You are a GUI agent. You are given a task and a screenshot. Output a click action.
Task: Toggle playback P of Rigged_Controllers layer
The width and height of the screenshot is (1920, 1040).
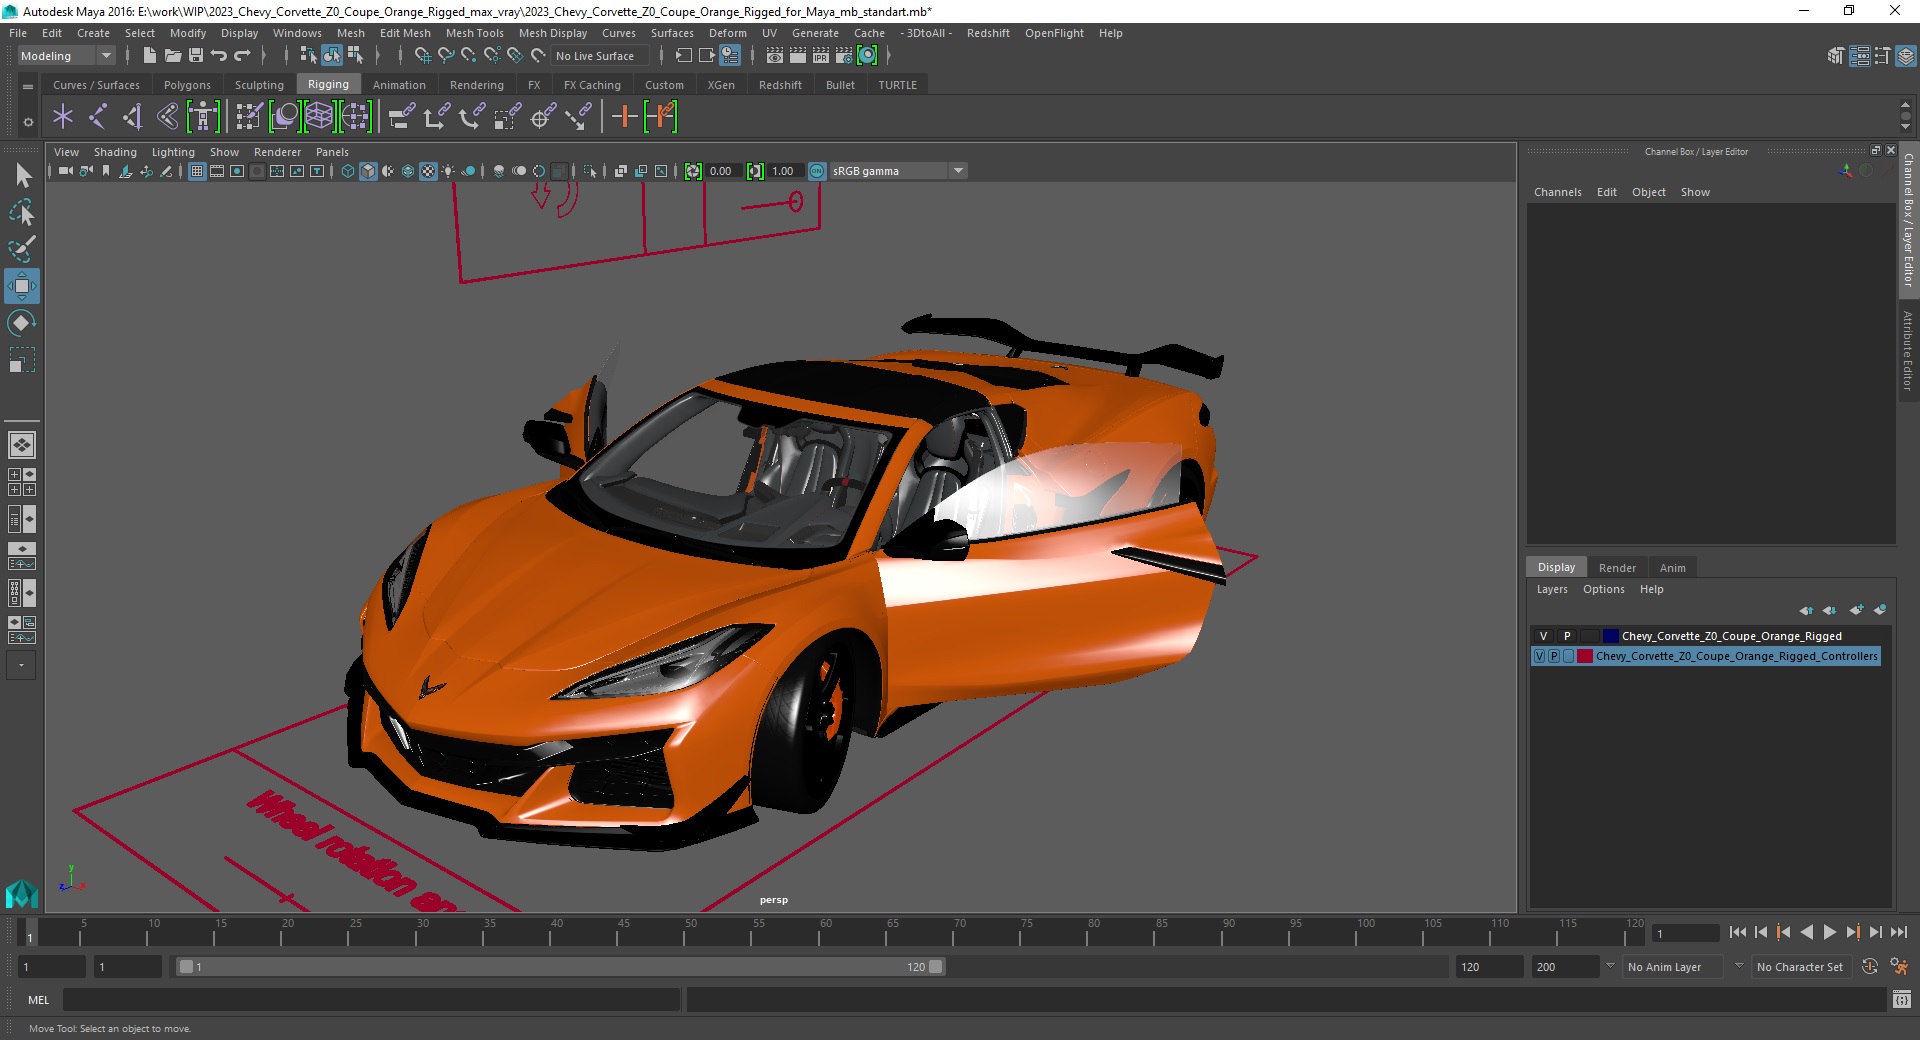(x=1554, y=656)
